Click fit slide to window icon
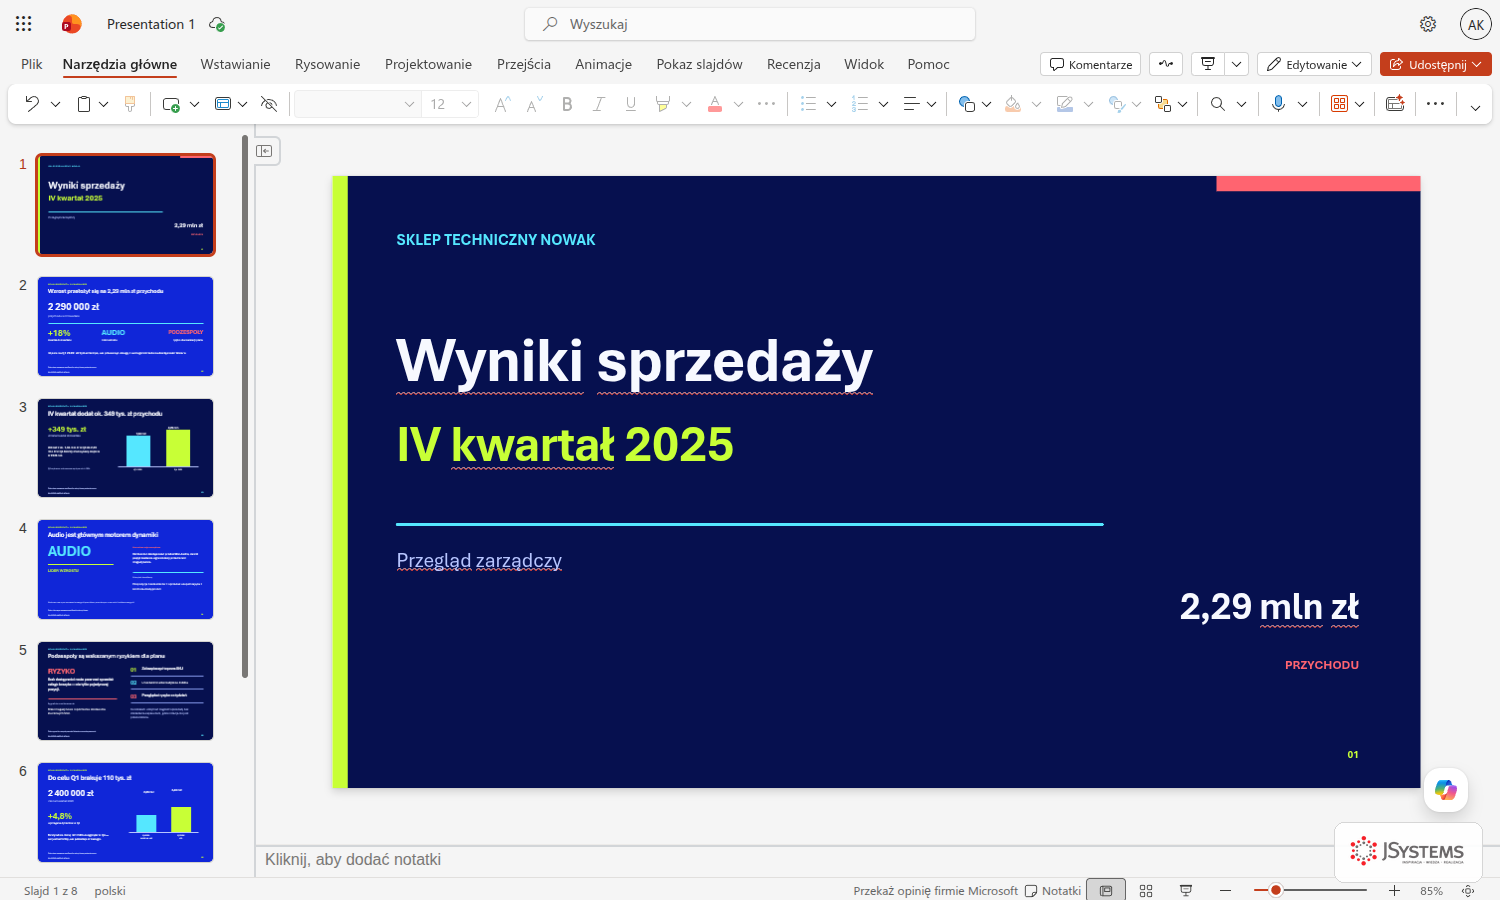Viewport: 1500px width, 900px height. pos(1468,890)
